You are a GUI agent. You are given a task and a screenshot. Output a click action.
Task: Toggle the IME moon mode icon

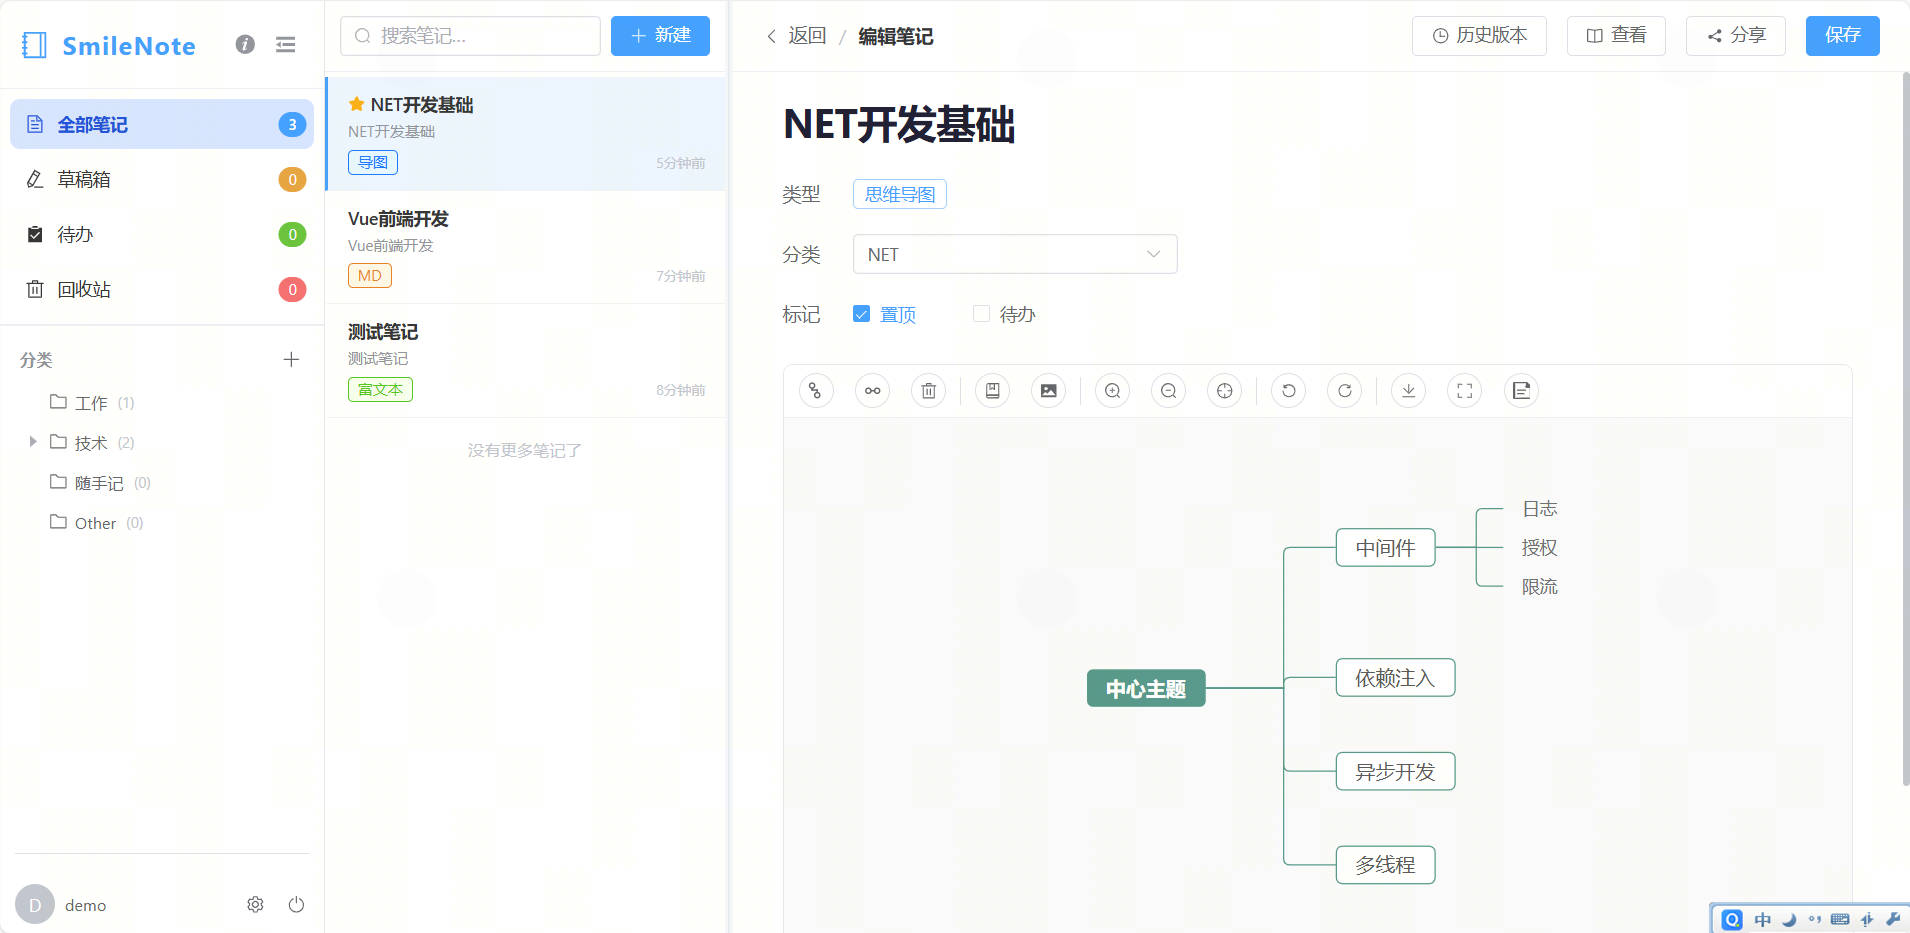(1789, 919)
